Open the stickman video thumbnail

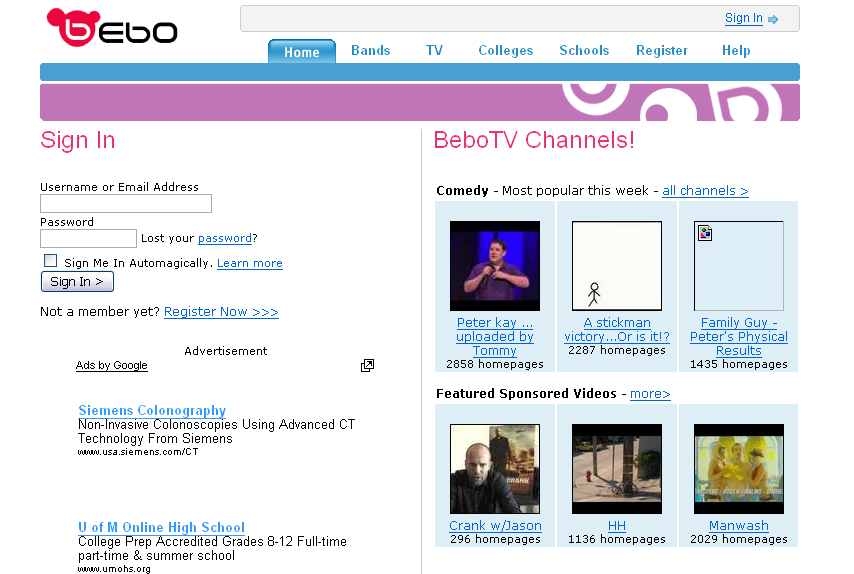coord(617,266)
